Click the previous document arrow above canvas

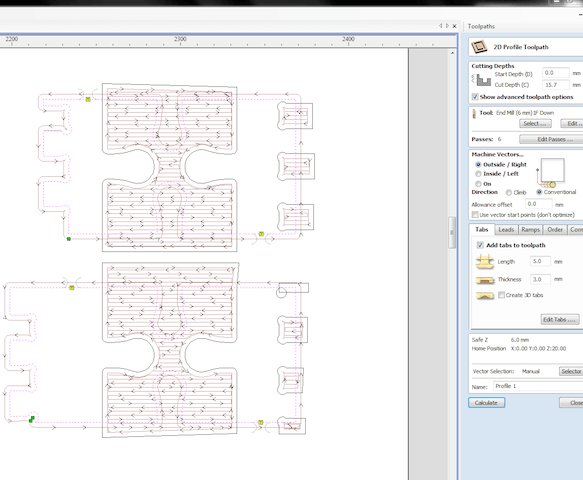(441, 26)
